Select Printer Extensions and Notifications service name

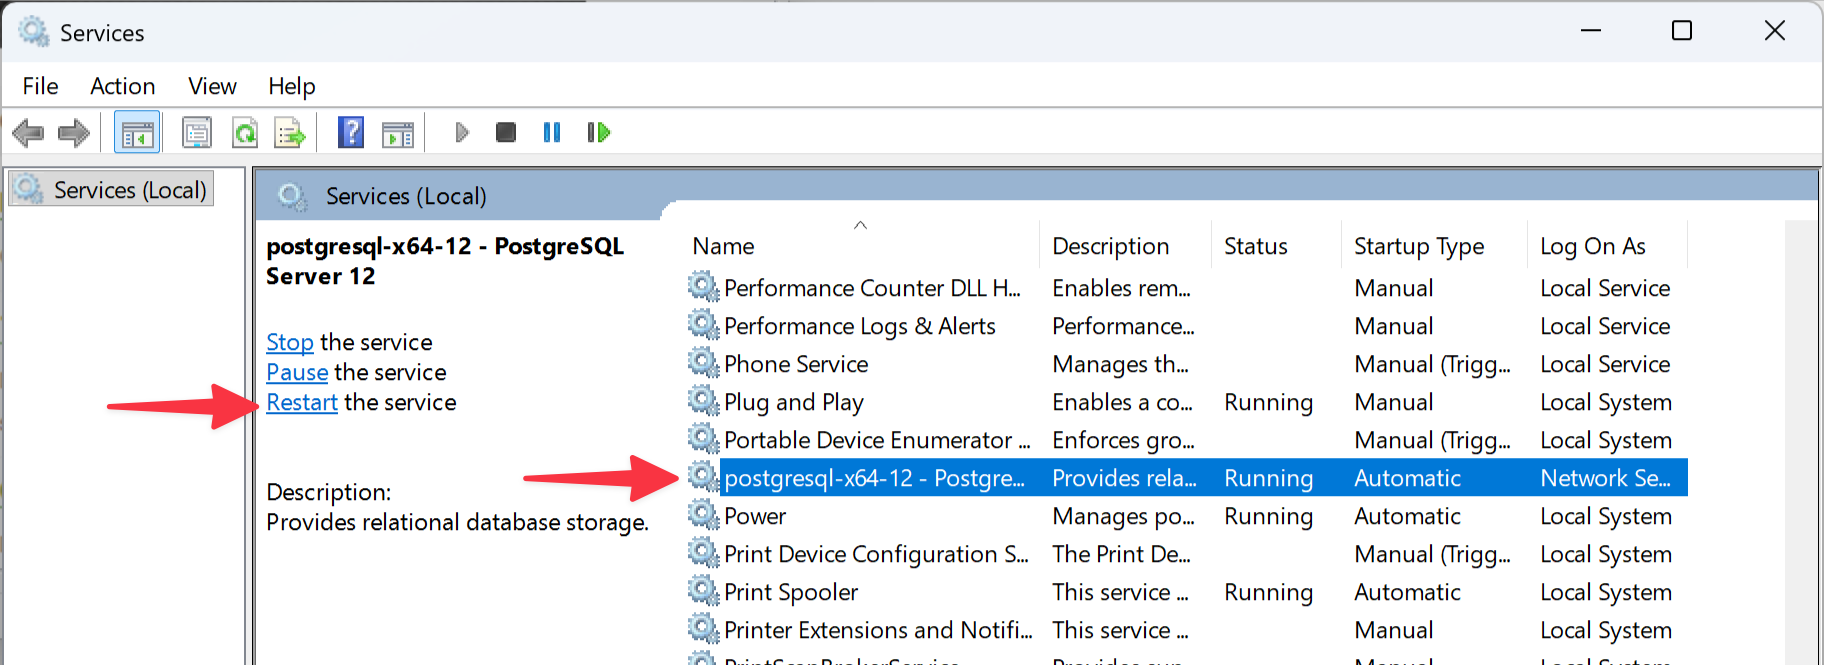coord(878,630)
